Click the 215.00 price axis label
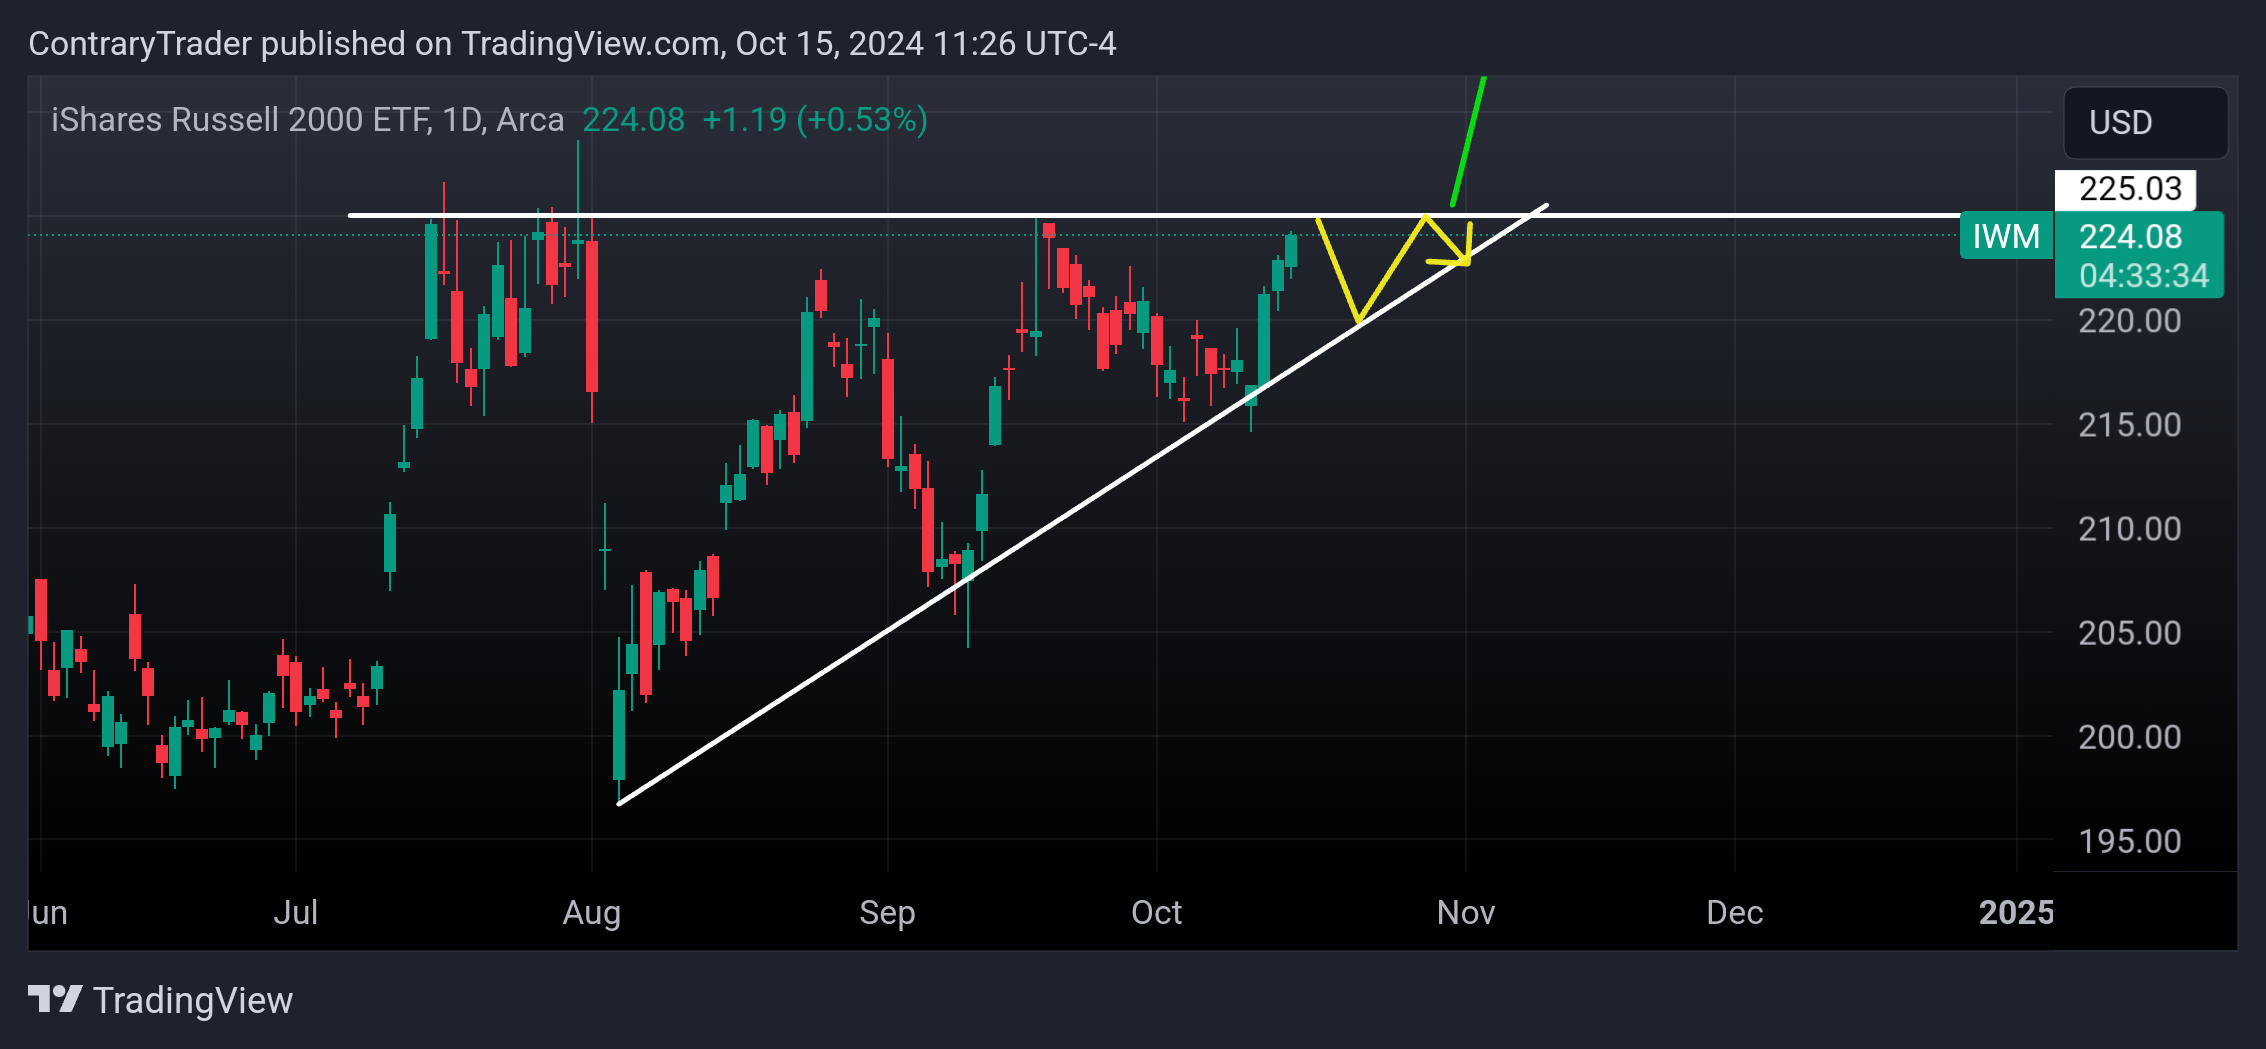 click(2129, 425)
